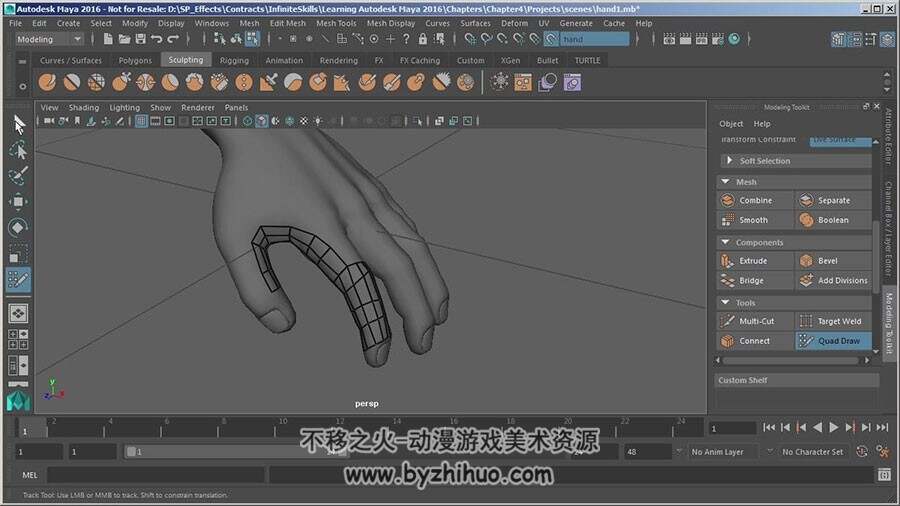Click the Open Scene folder icon
The image size is (900, 506).
pos(124,39)
